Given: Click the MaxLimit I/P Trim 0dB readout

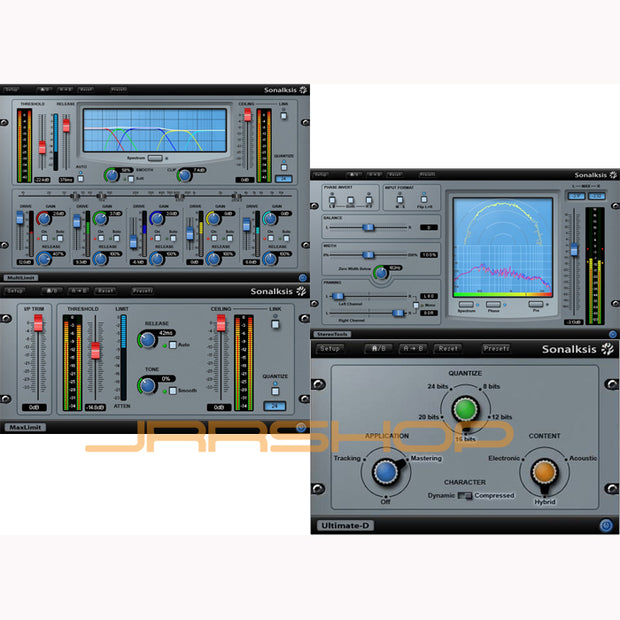Looking at the screenshot, I should tap(34, 407).
